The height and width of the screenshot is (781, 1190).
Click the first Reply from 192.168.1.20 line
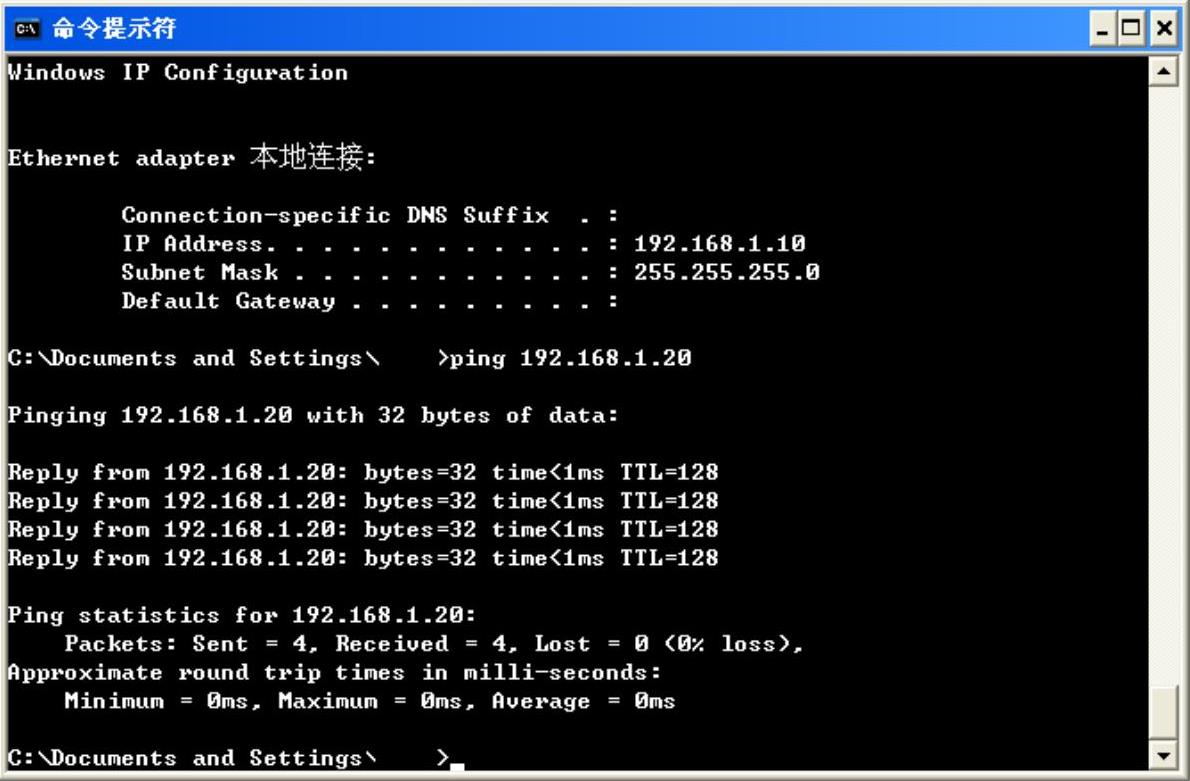[363, 472]
